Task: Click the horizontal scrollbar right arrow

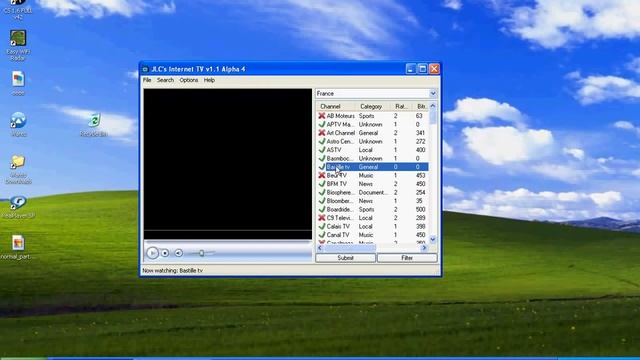Action: 424,247
